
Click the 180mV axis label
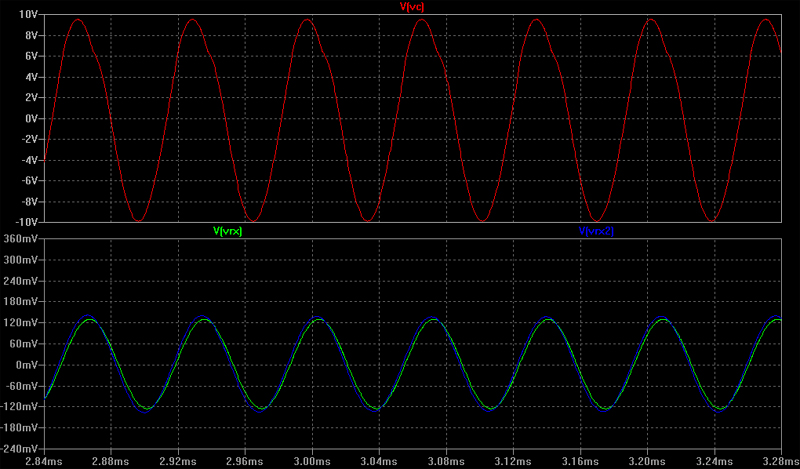(20, 302)
